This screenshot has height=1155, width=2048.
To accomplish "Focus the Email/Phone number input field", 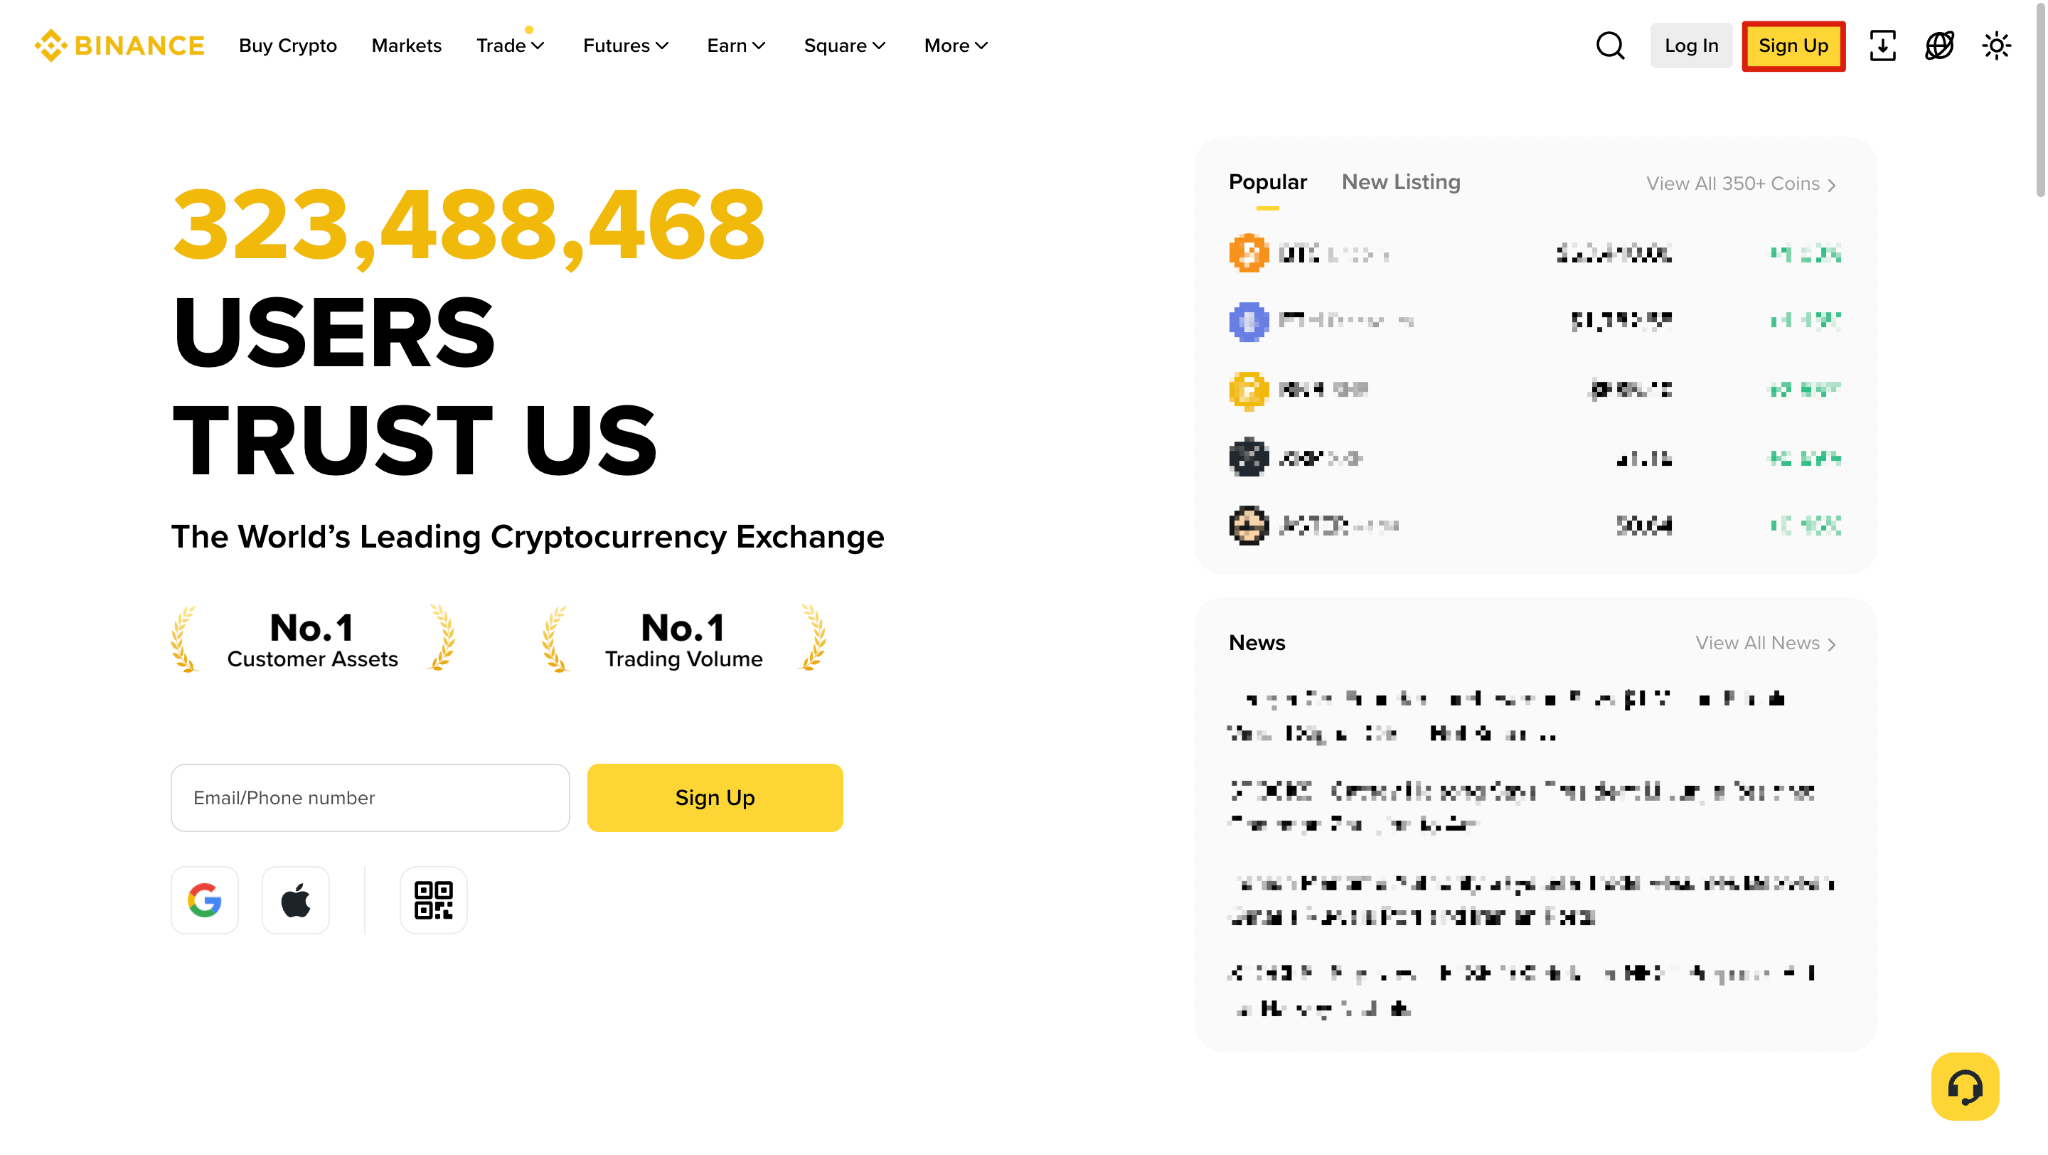I will point(370,798).
